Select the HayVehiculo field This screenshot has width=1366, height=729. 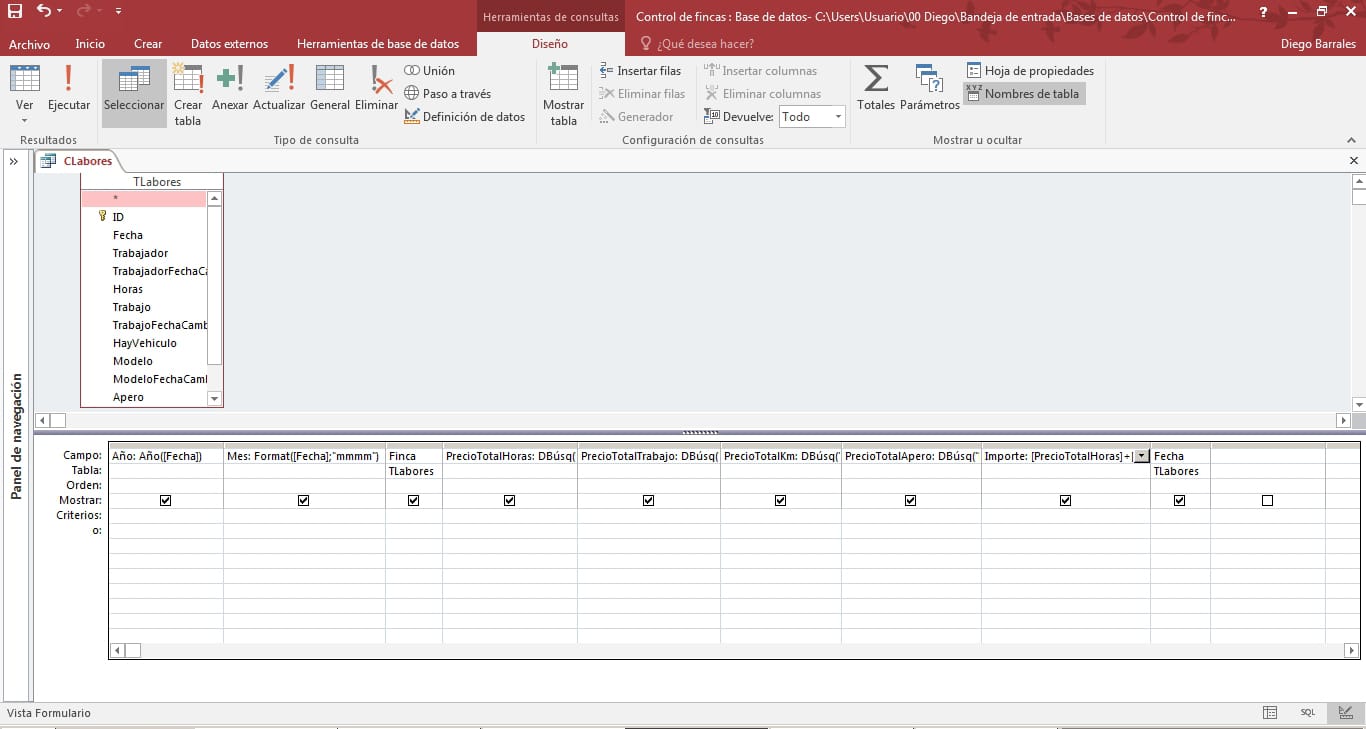(144, 343)
